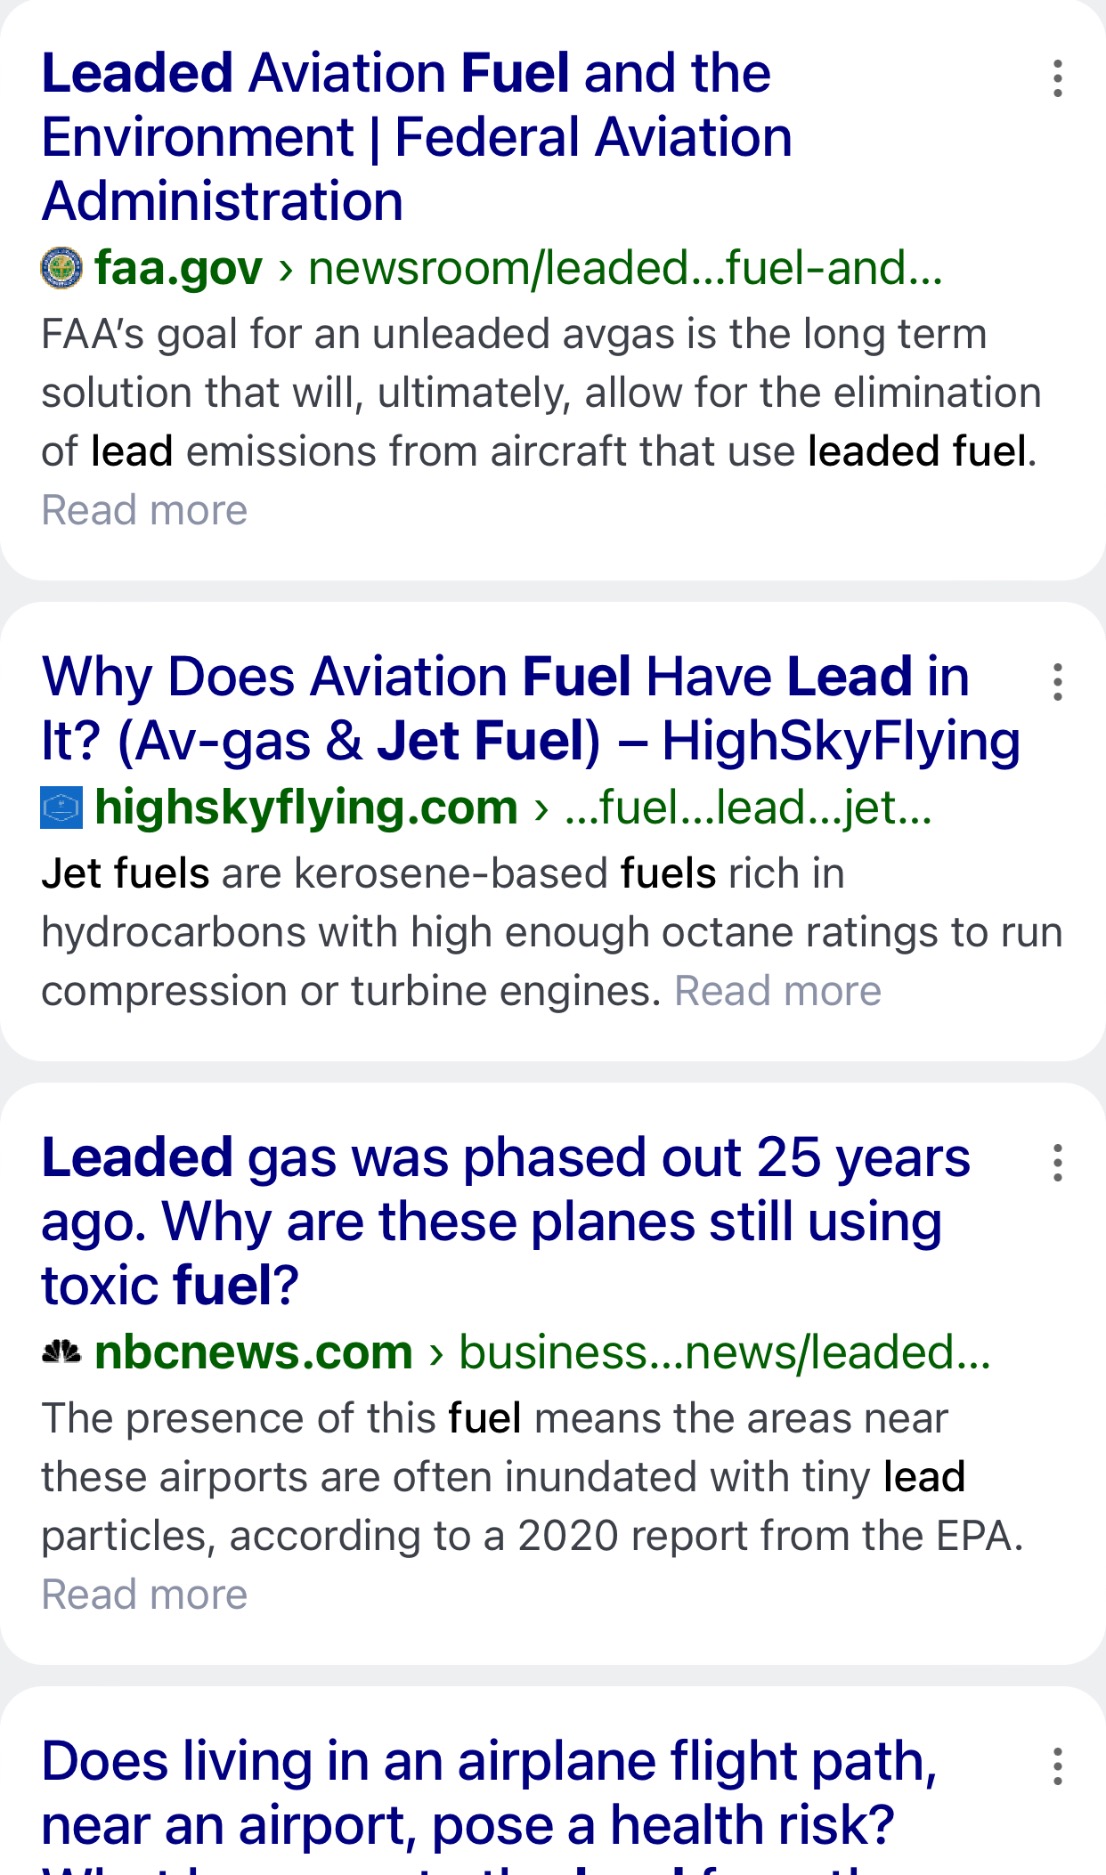This screenshot has width=1106, height=1875.
Task: Click the highskyflying.com domain link
Action: click(x=305, y=808)
